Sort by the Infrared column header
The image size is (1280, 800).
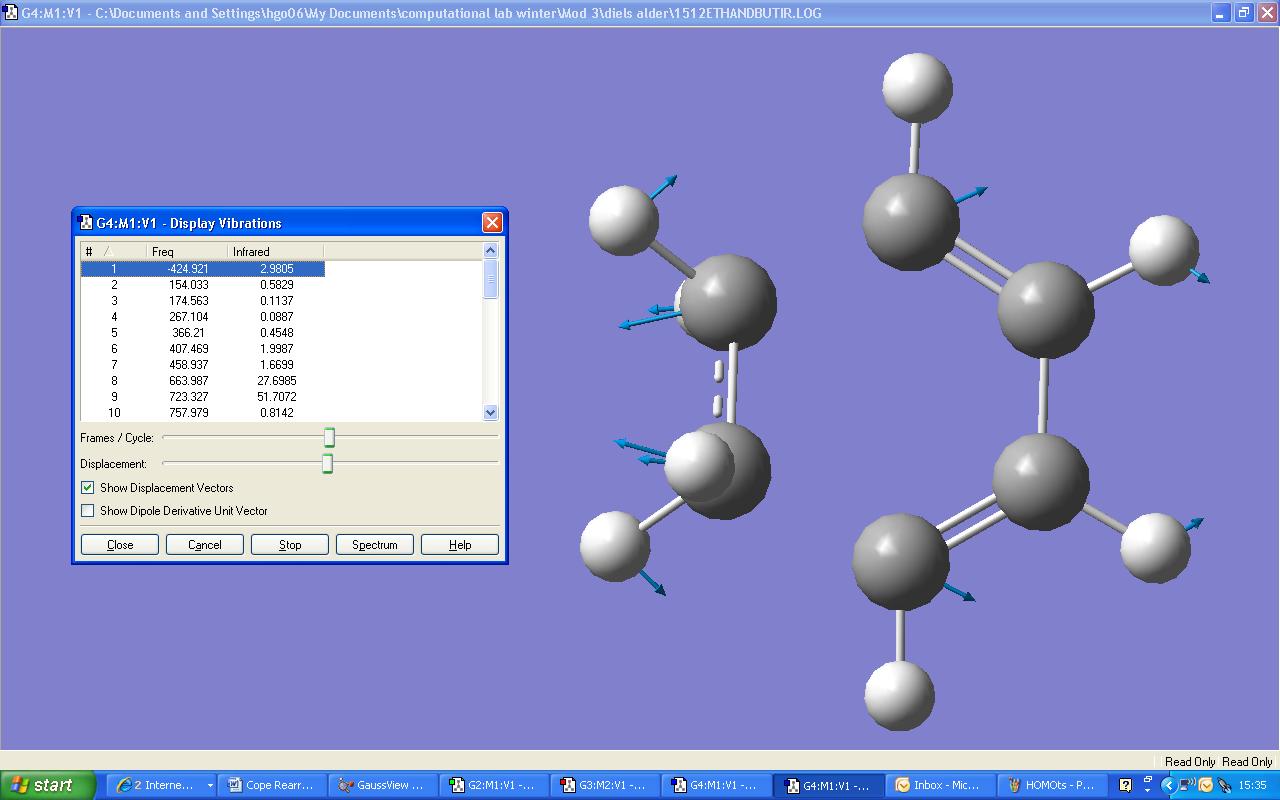coord(274,252)
